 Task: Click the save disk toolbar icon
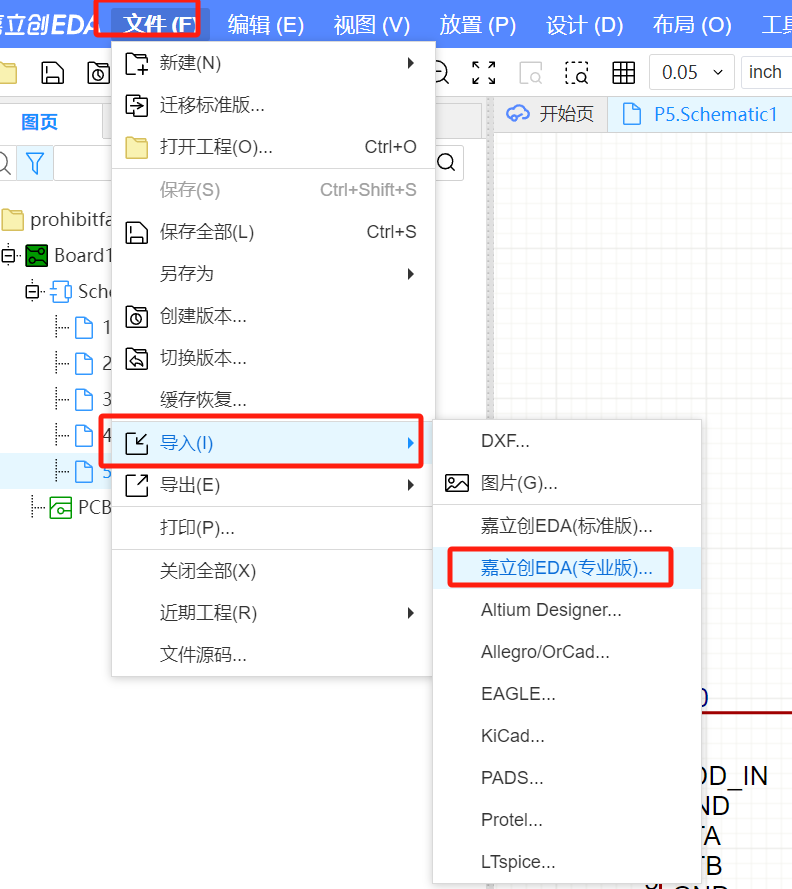tap(53, 73)
